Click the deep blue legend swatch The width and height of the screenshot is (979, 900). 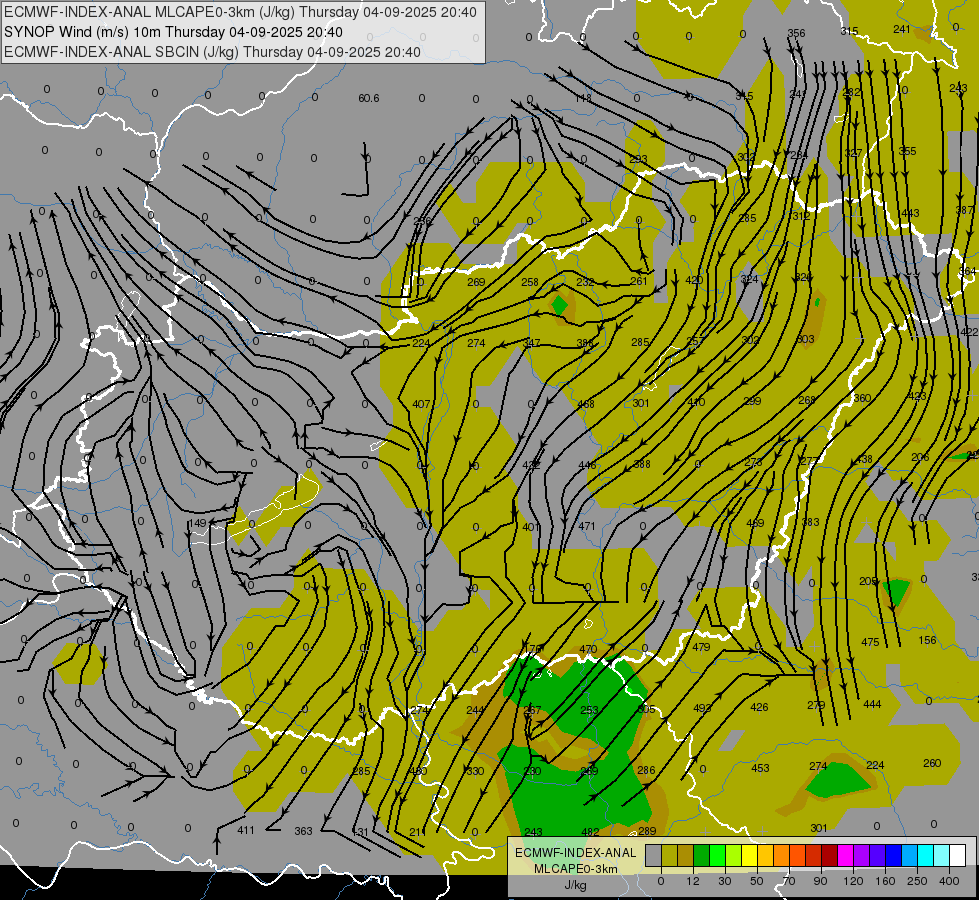point(893,855)
